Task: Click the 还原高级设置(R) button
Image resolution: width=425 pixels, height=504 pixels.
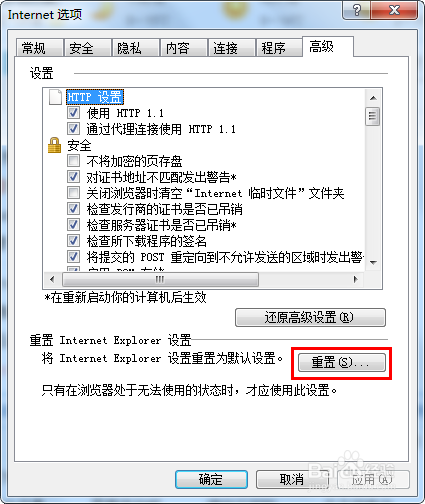Action: coord(310,317)
